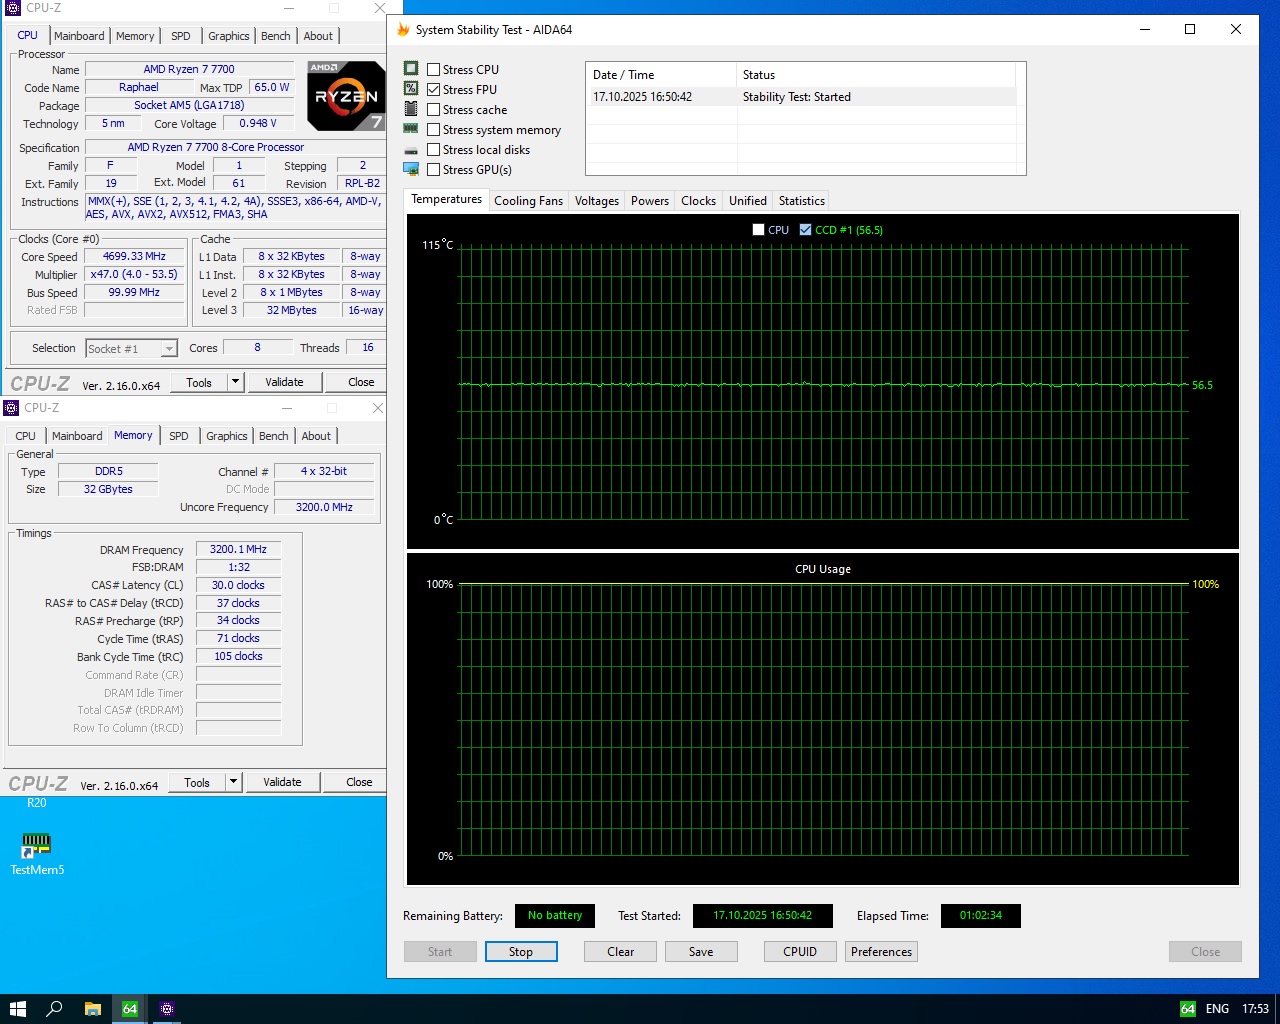Click Validate in the CPU-Z processor window
Screen dimensions: 1280x1024
click(x=284, y=382)
